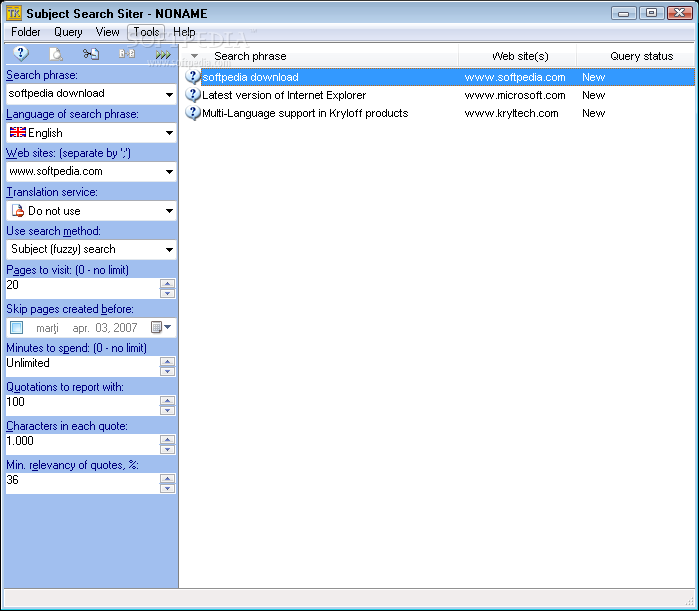Open the View menu
The width and height of the screenshot is (699, 611).
point(107,32)
